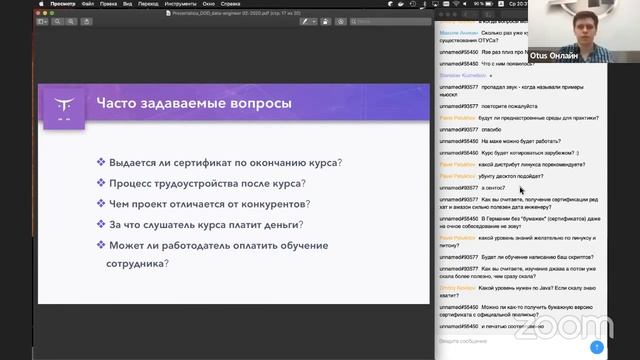640x360 pixels.
Task: Click chat message 'и печатью соответственно'
Action: [x=512, y=327]
